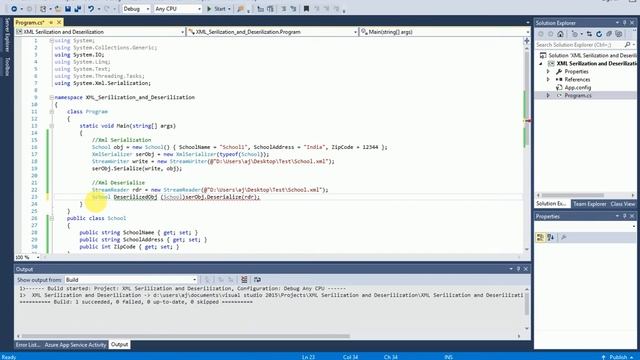Click the search magnifier in Solution Explorer
Image resolution: width=640 pixels, height=360 pixels.
(627, 44)
